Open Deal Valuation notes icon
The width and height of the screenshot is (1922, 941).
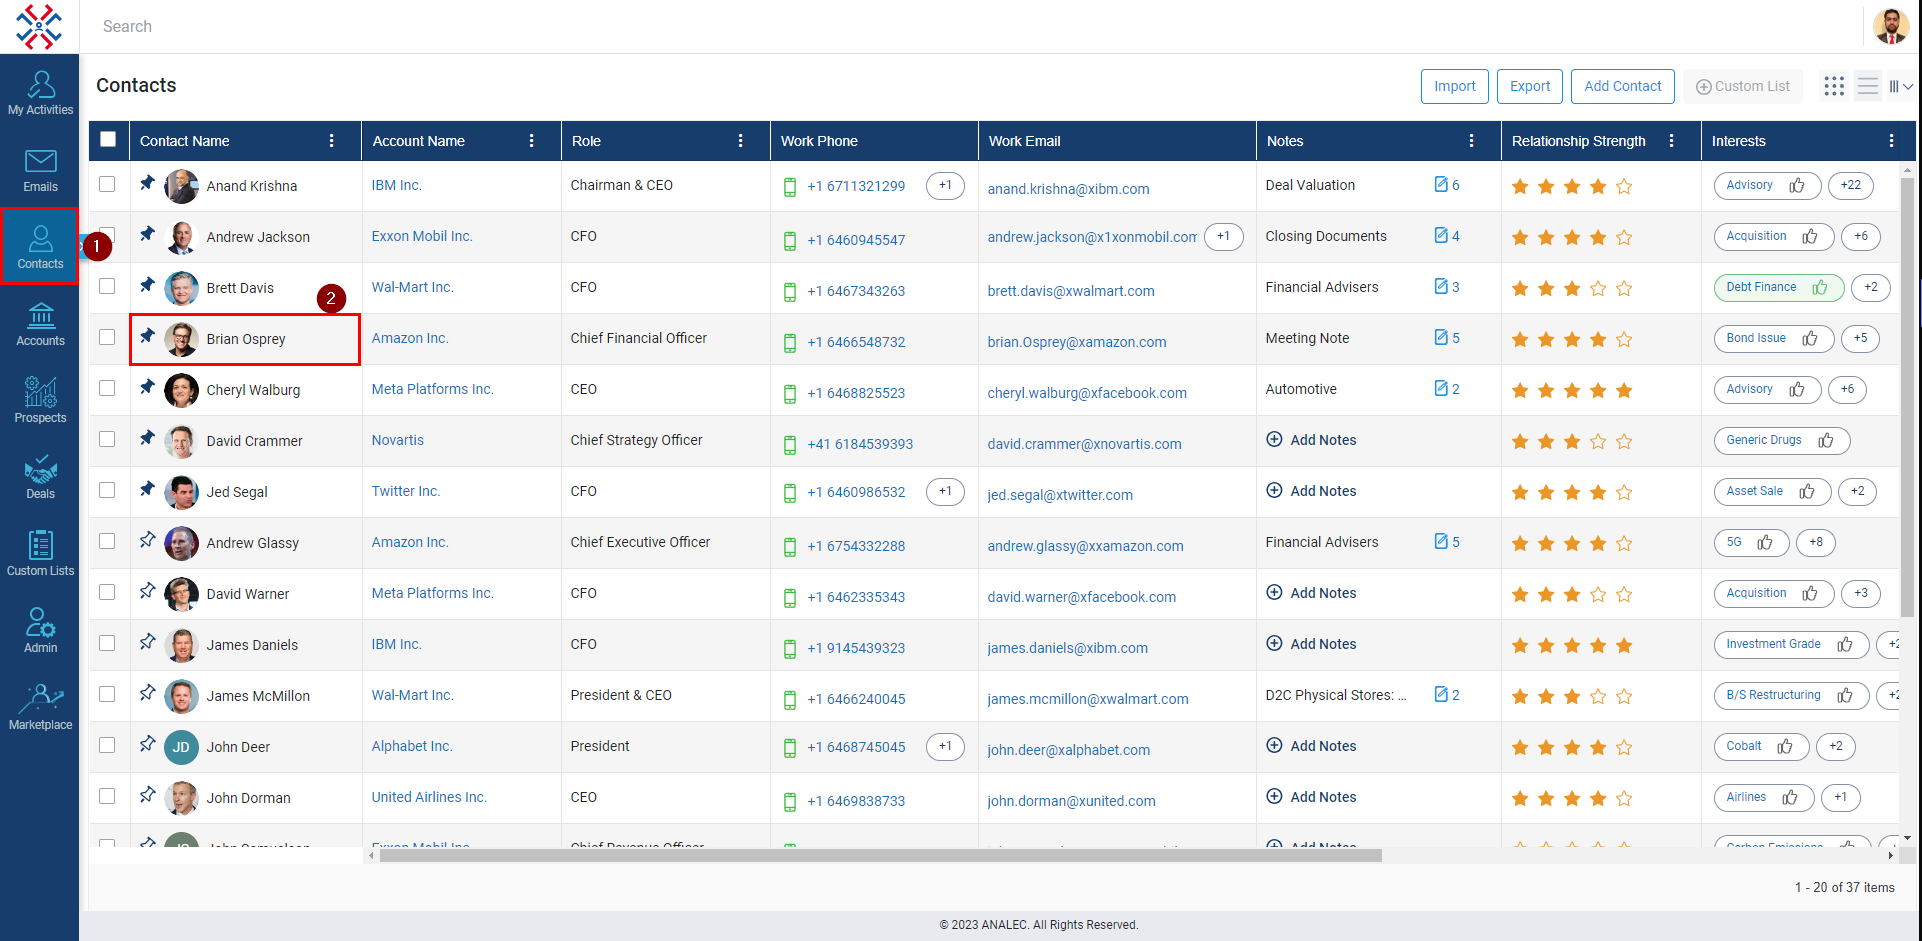pyautogui.click(x=1441, y=184)
